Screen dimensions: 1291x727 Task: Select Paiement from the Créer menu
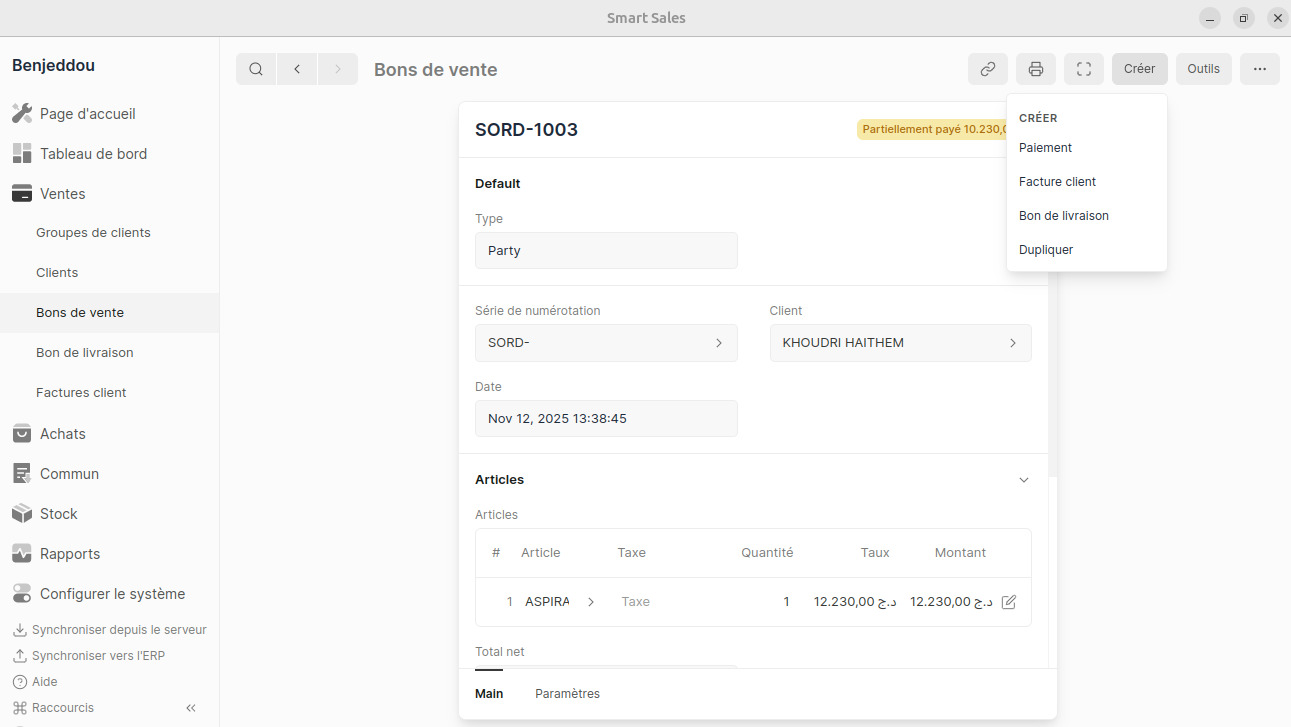pyautogui.click(x=1045, y=148)
